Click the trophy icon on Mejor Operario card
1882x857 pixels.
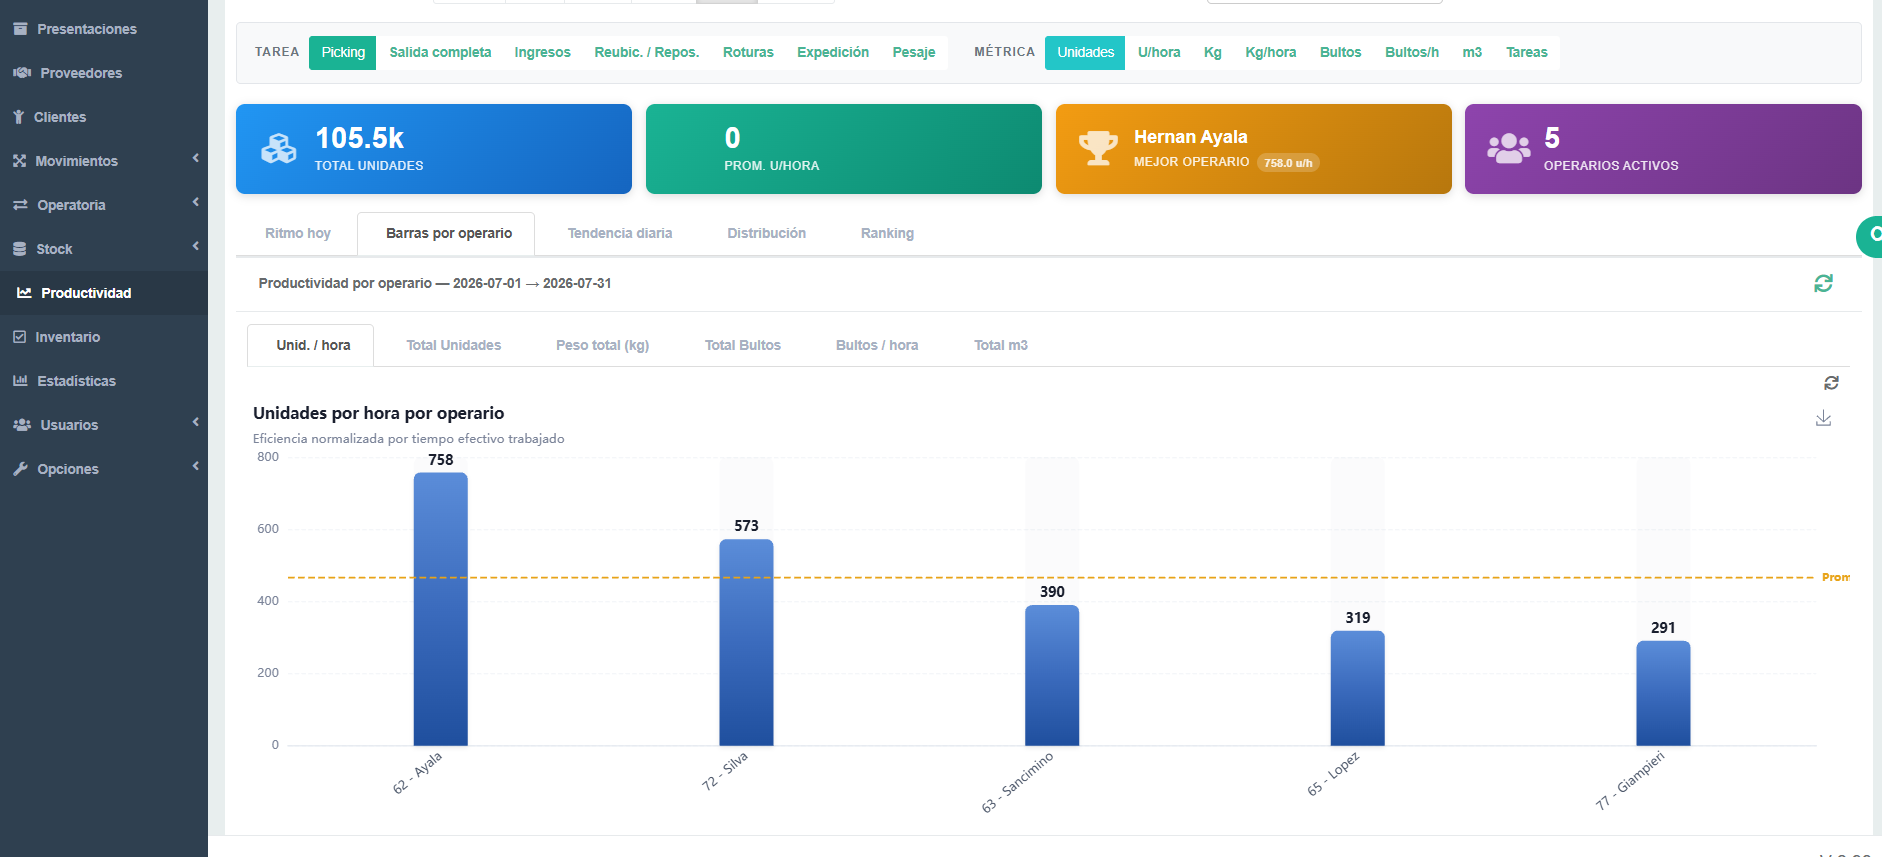(x=1098, y=148)
